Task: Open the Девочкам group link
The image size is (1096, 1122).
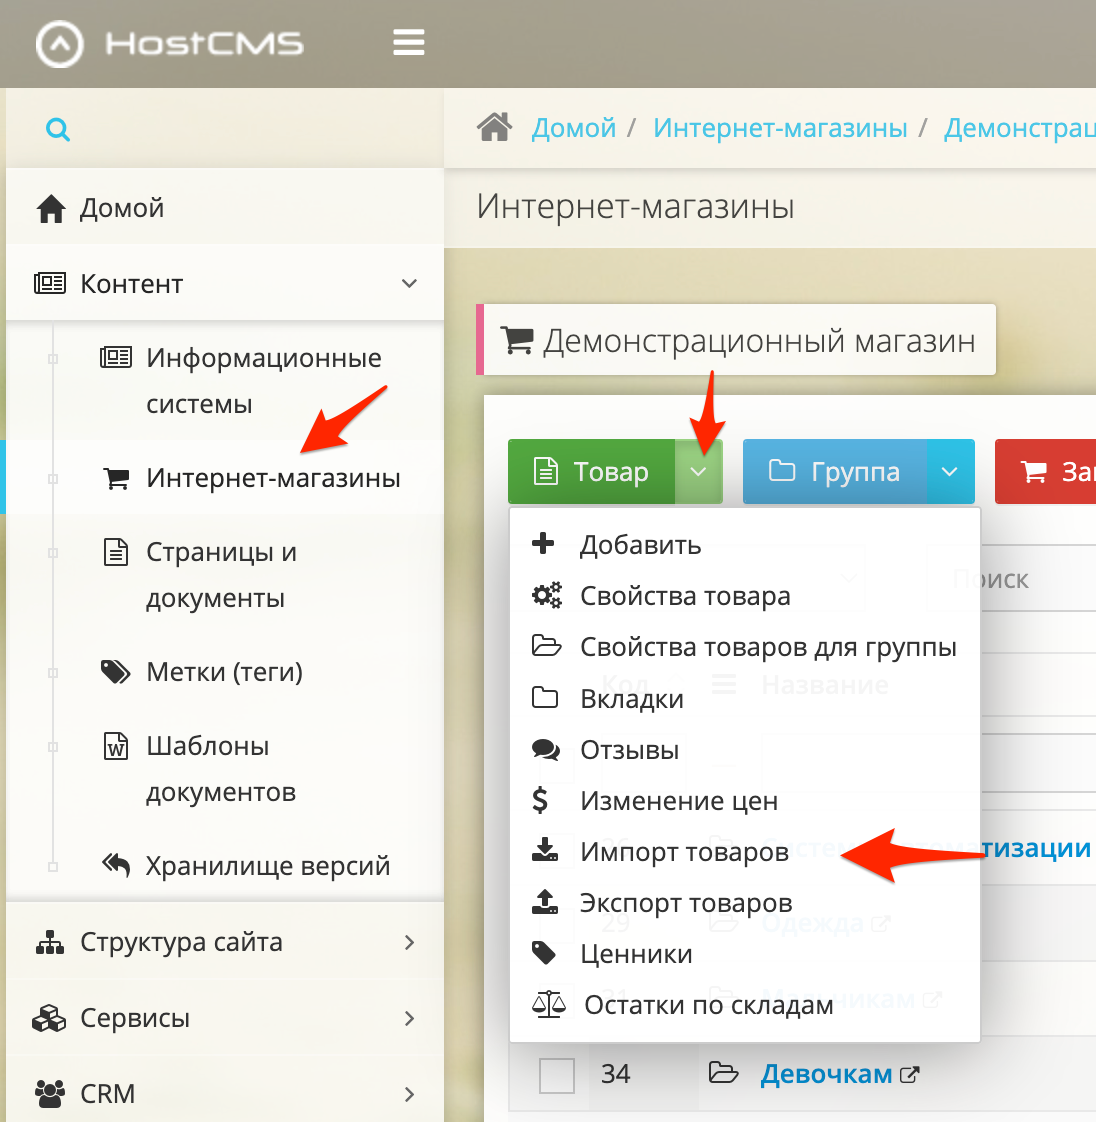Action: [826, 1072]
